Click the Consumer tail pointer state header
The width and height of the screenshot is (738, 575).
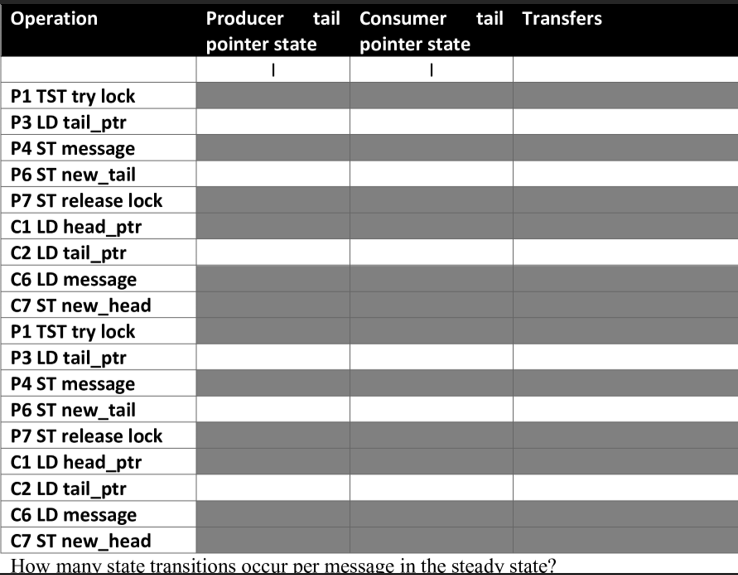point(430,31)
